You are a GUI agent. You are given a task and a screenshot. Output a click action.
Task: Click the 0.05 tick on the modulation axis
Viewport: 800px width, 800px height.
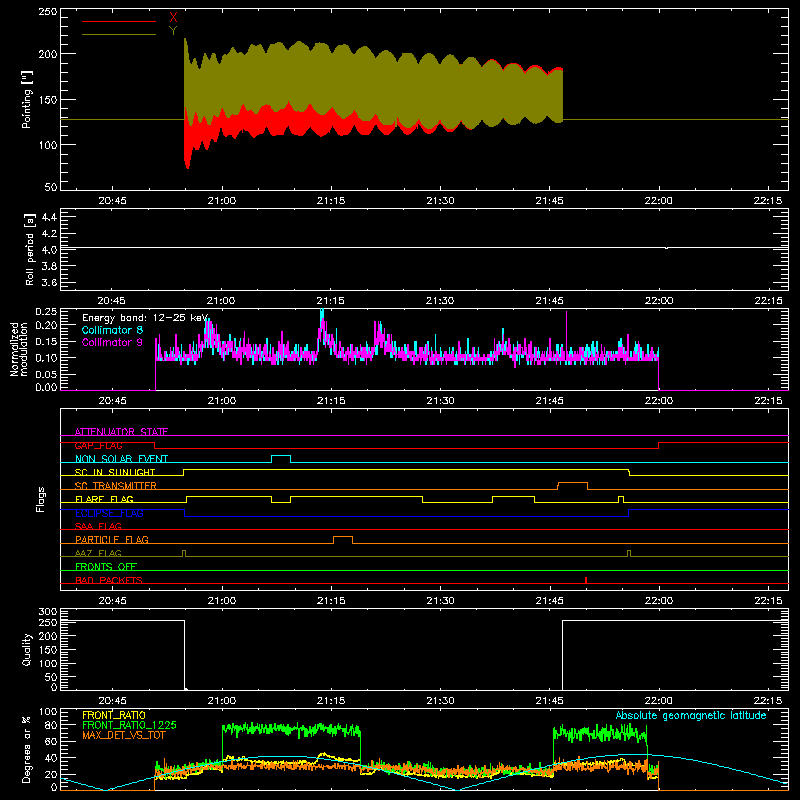[x=46, y=374]
